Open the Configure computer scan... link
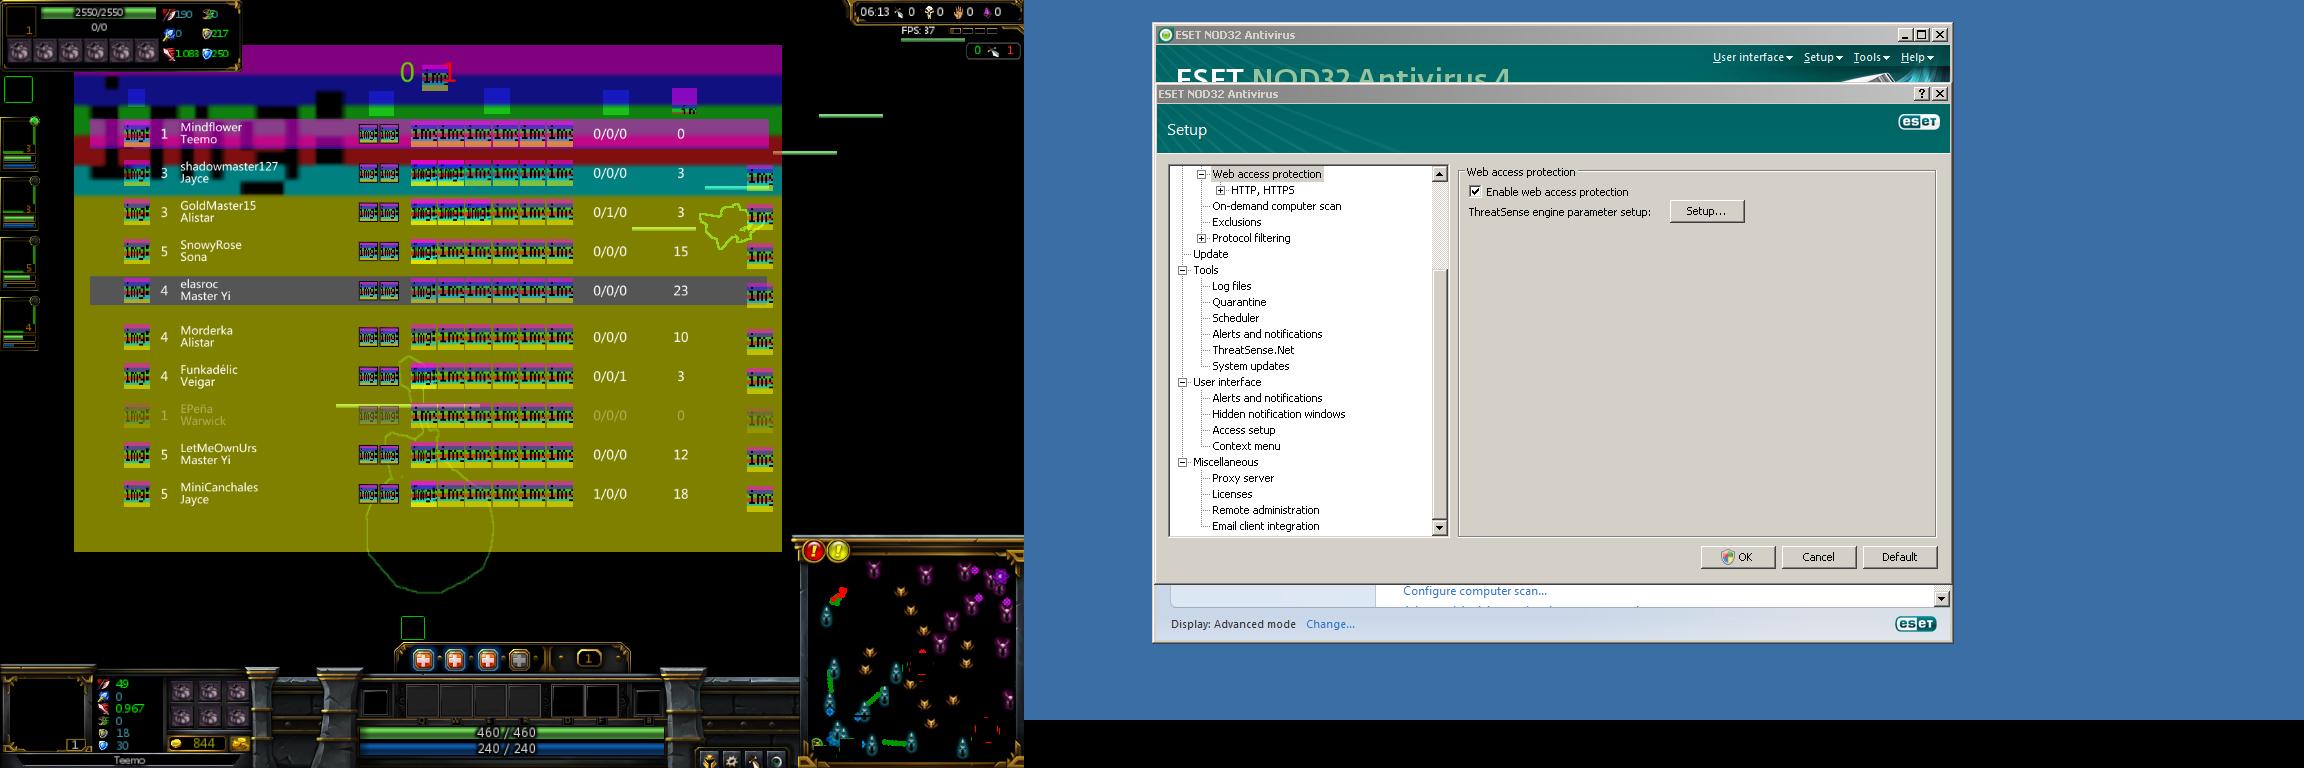The image size is (2304, 768). tap(1474, 591)
